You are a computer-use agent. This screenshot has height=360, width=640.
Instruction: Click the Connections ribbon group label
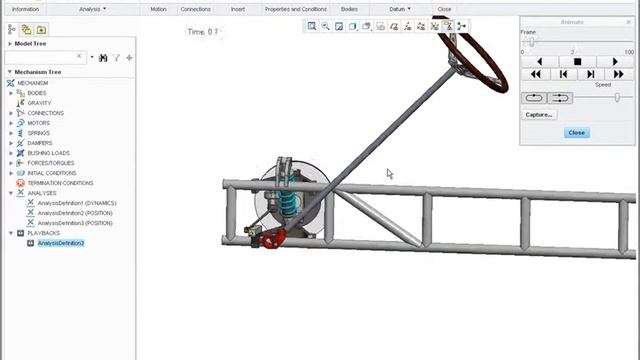[196, 9]
